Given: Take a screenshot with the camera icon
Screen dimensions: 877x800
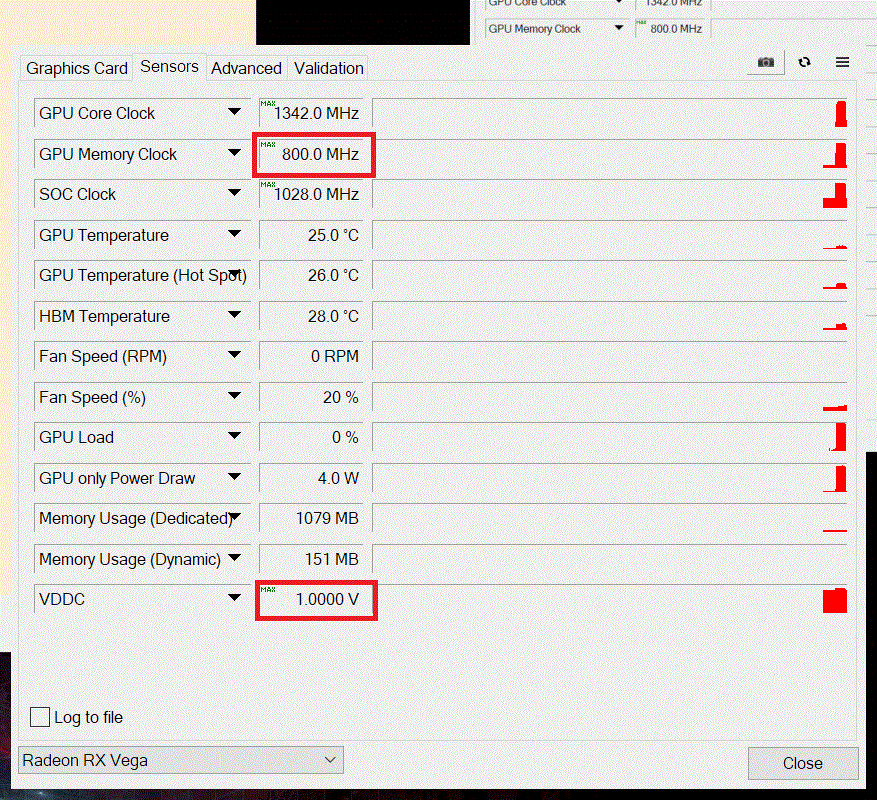Looking at the screenshot, I should click(x=766, y=62).
